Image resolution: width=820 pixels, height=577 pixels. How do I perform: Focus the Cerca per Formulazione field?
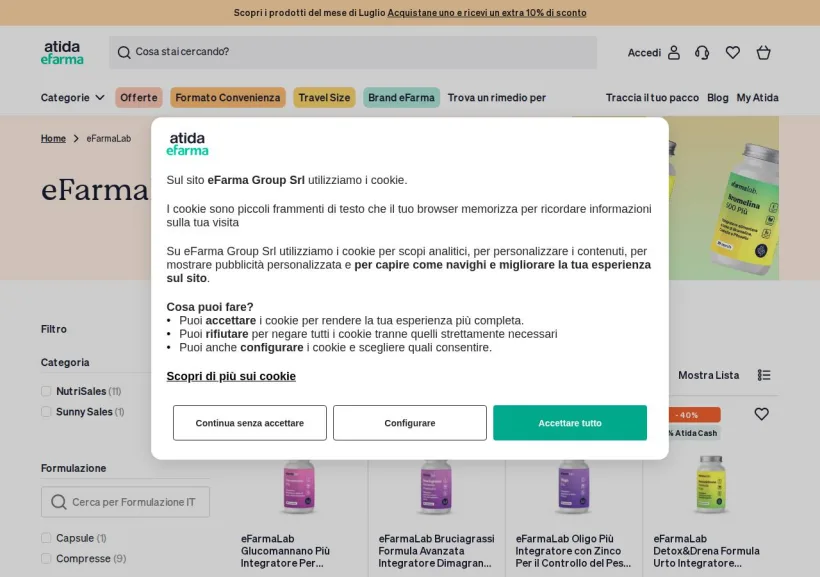[126, 502]
